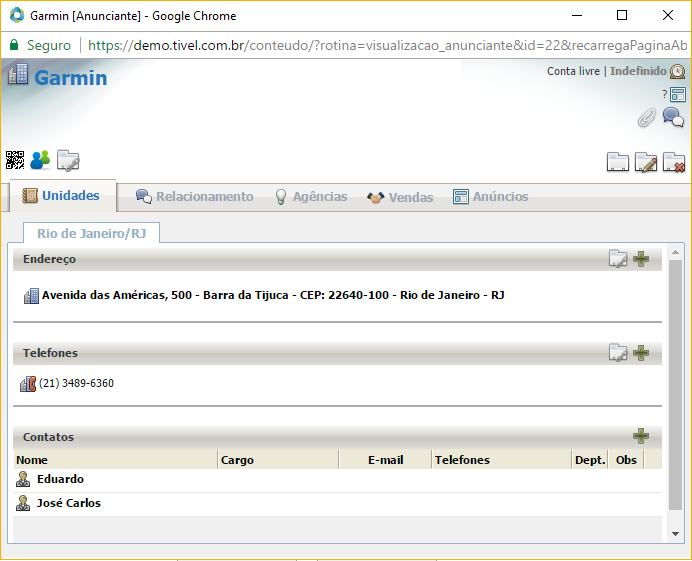Viewport: 692px width, 561px height.
Task: Click the clock icon beside Indefinido
Action: (677, 72)
